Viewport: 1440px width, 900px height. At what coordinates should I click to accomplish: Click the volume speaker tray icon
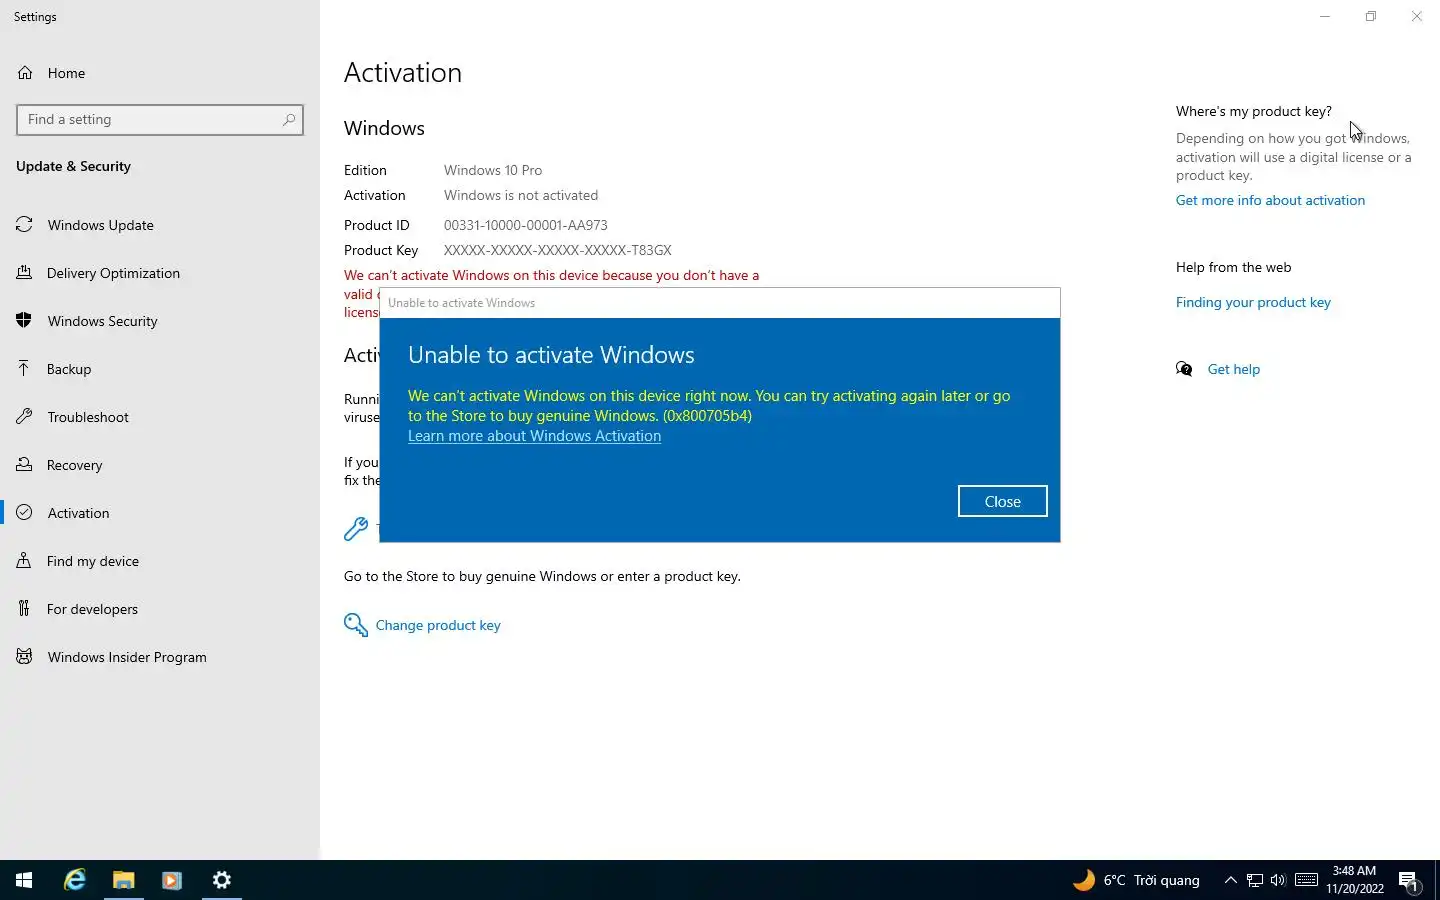(1278, 880)
